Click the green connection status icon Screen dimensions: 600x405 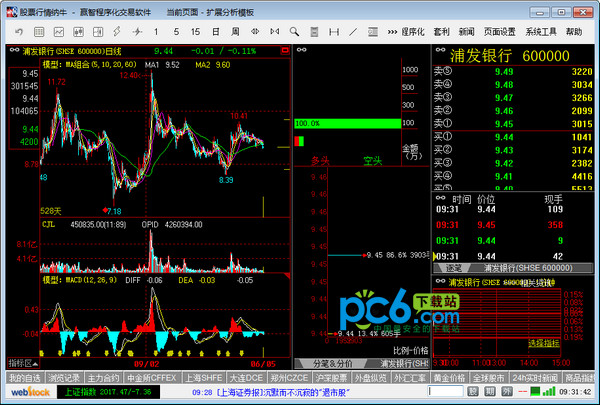pyautogui.click(x=535, y=392)
